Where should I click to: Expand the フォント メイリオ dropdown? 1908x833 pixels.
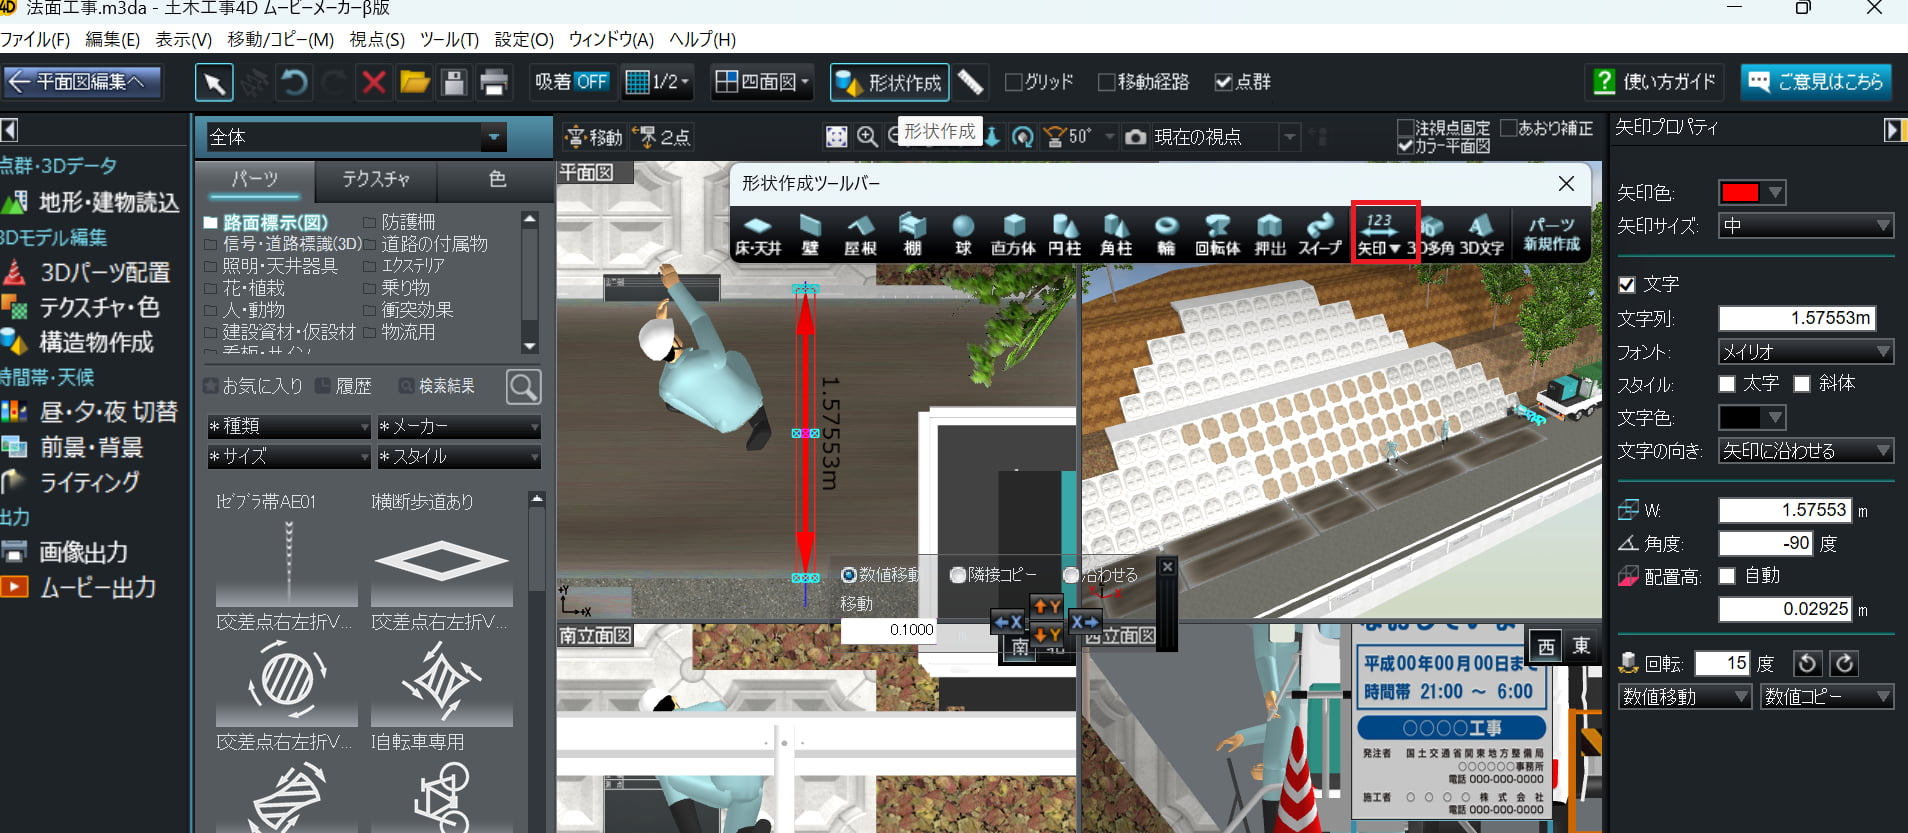click(x=1805, y=351)
